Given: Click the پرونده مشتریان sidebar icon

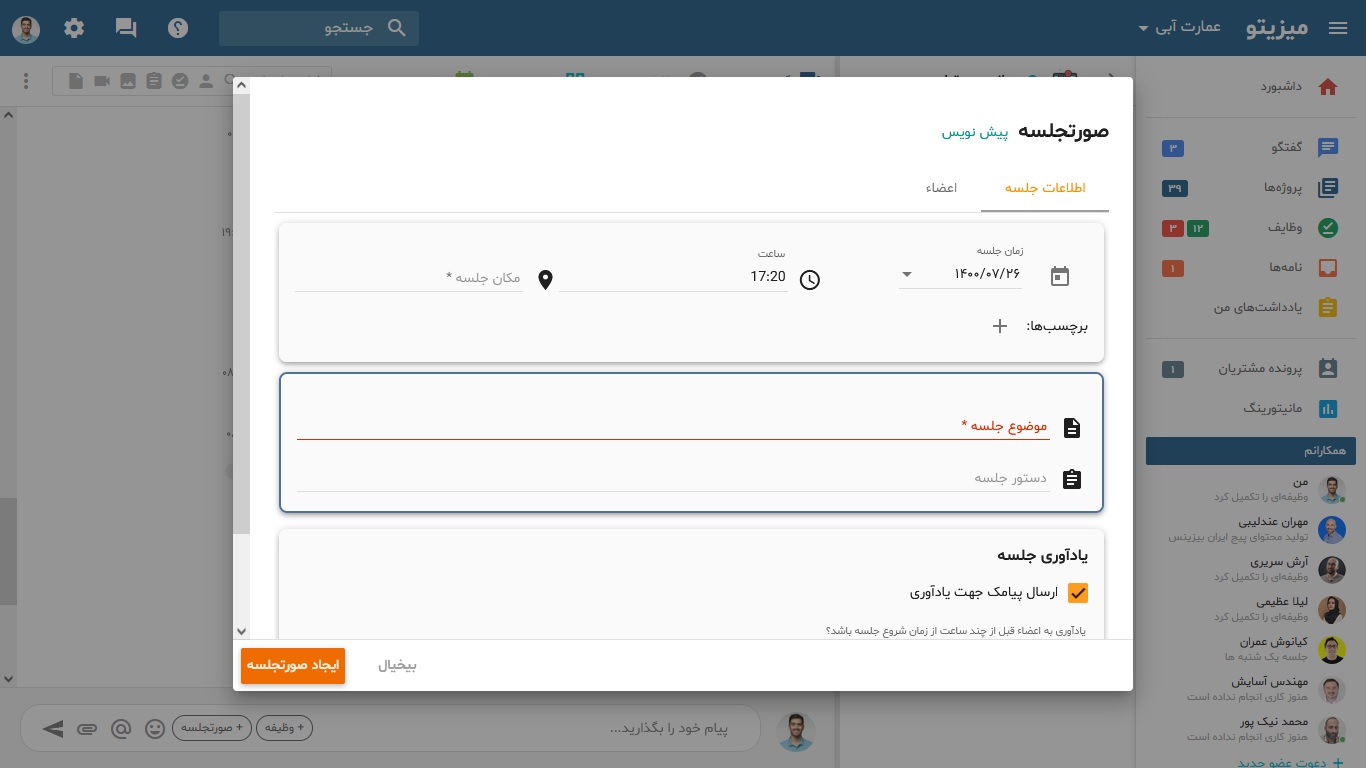Looking at the screenshot, I should point(1328,369).
